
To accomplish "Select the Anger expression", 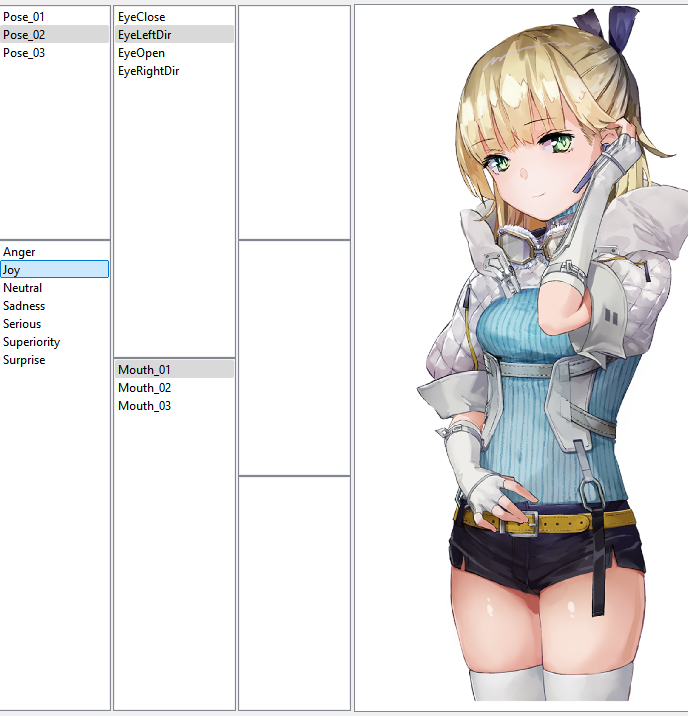I will pyautogui.click(x=54, y=252).
